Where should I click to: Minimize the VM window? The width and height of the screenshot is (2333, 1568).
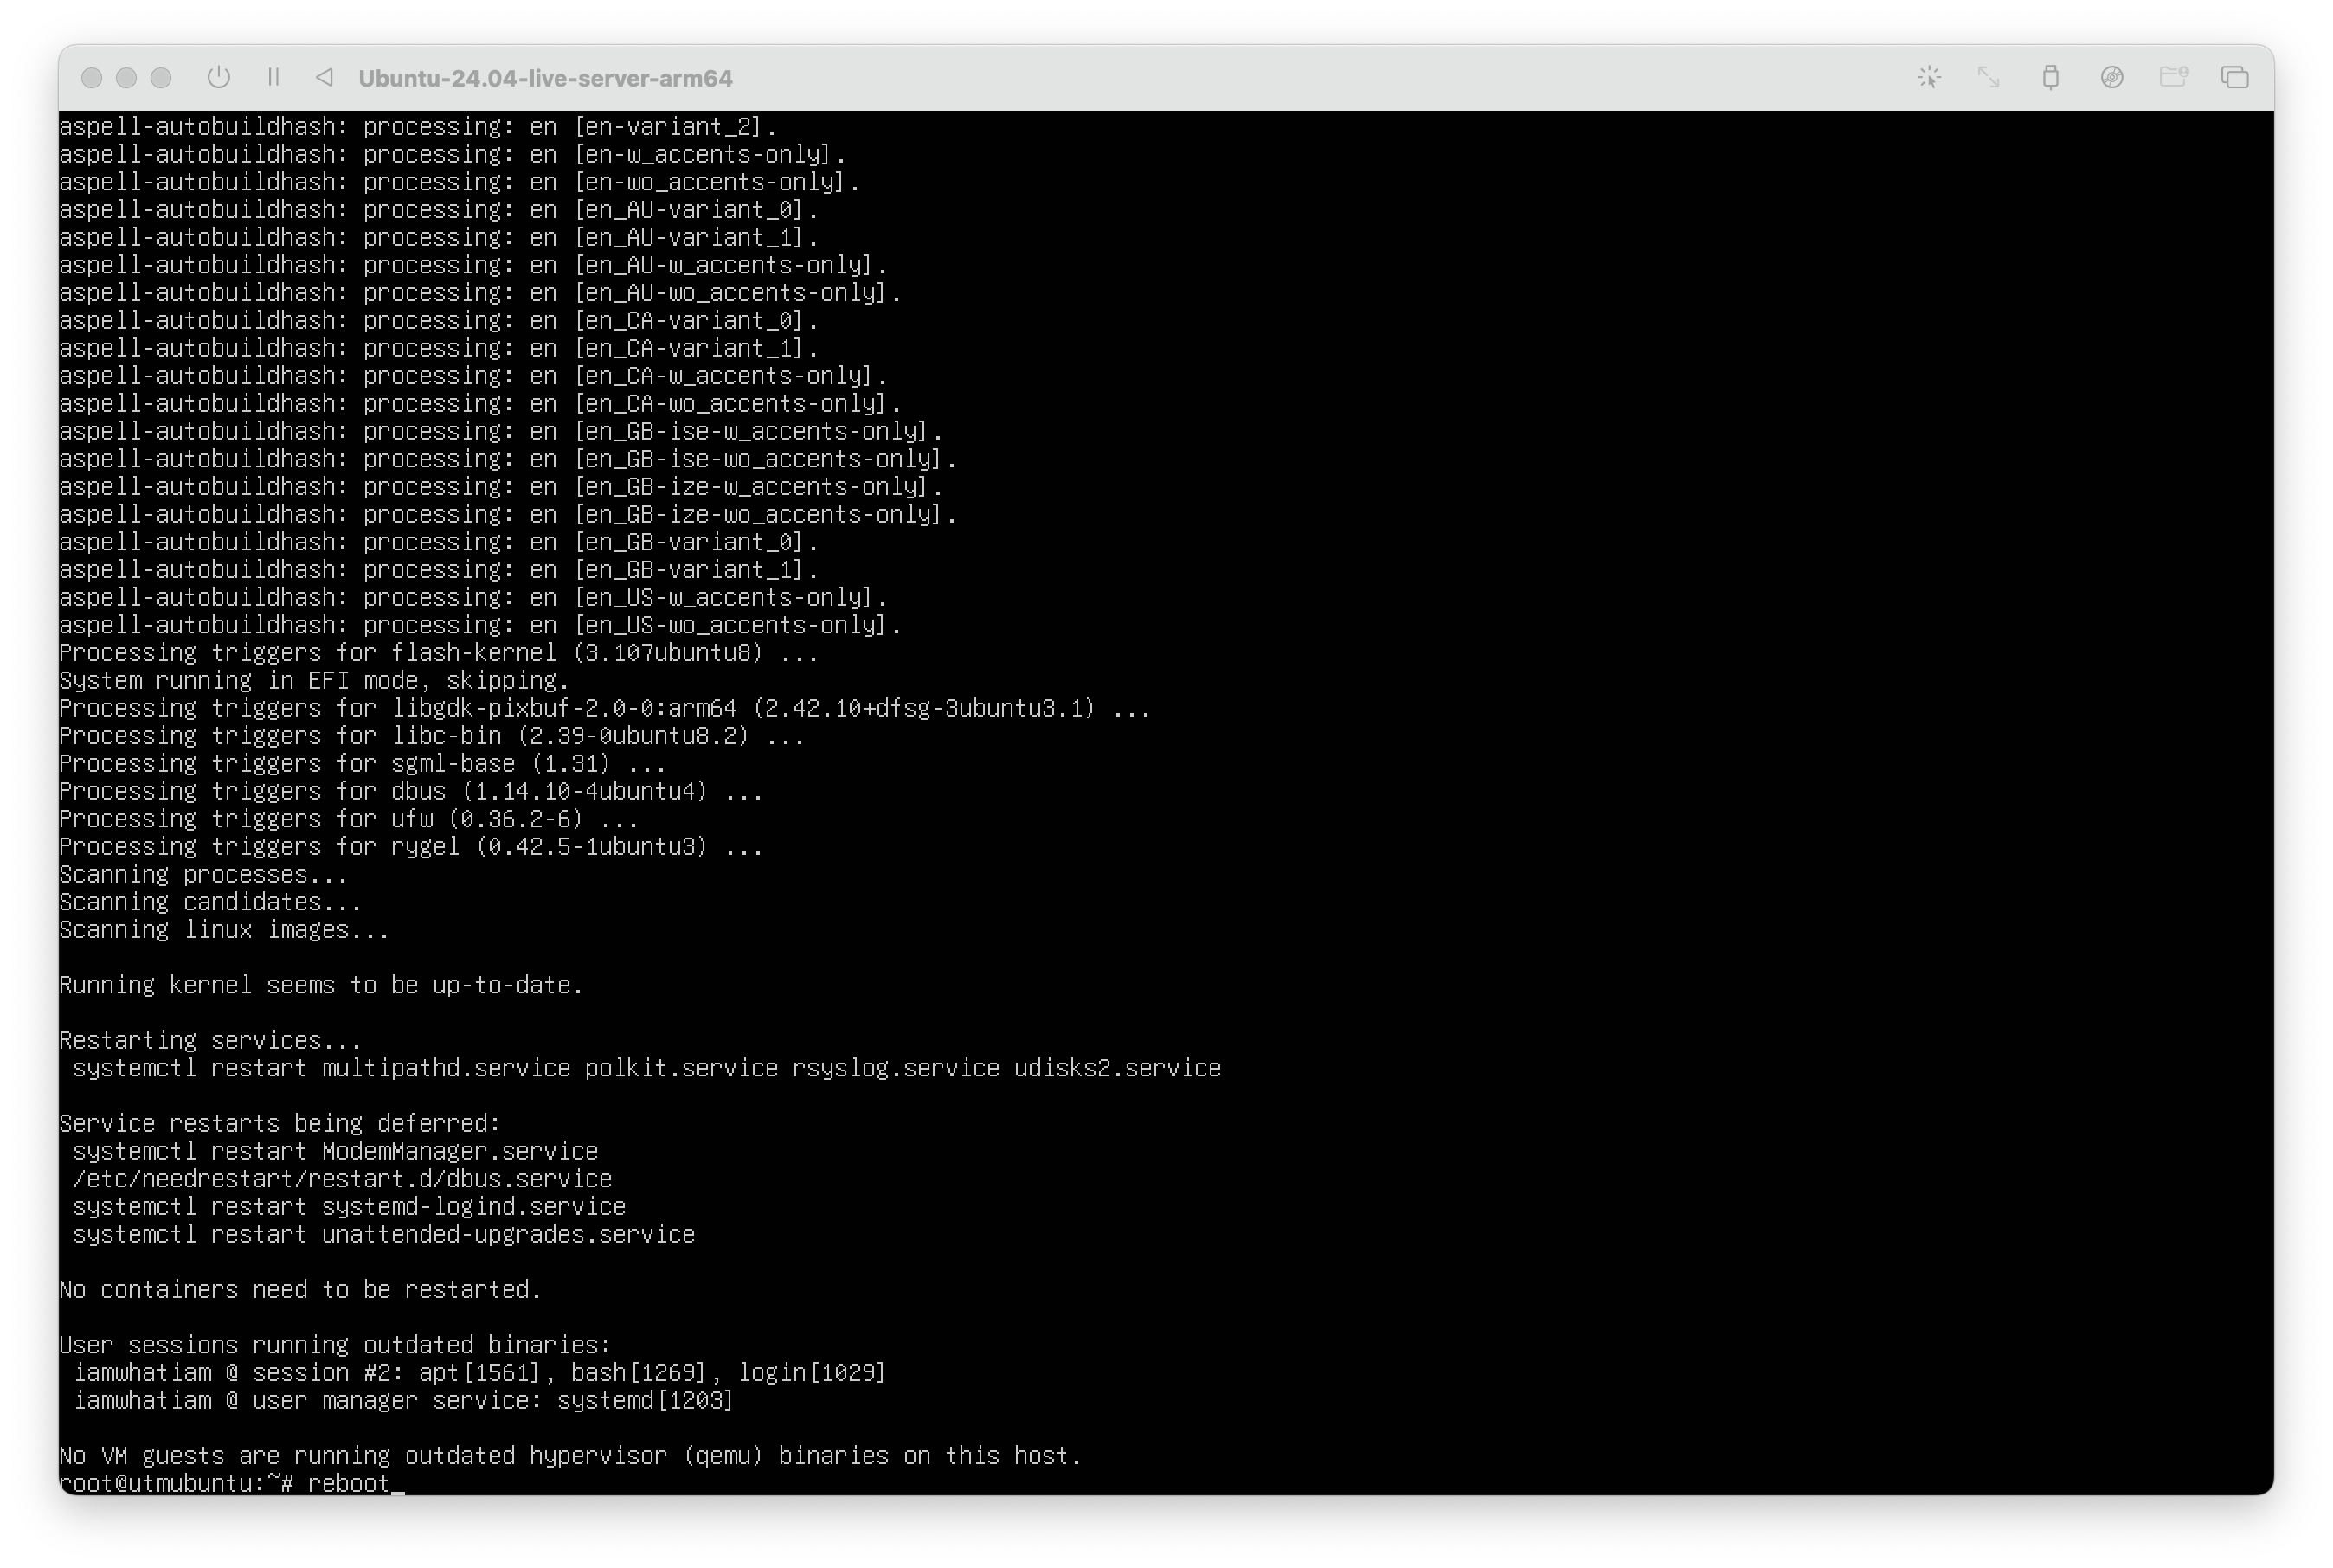click(126, 78)
